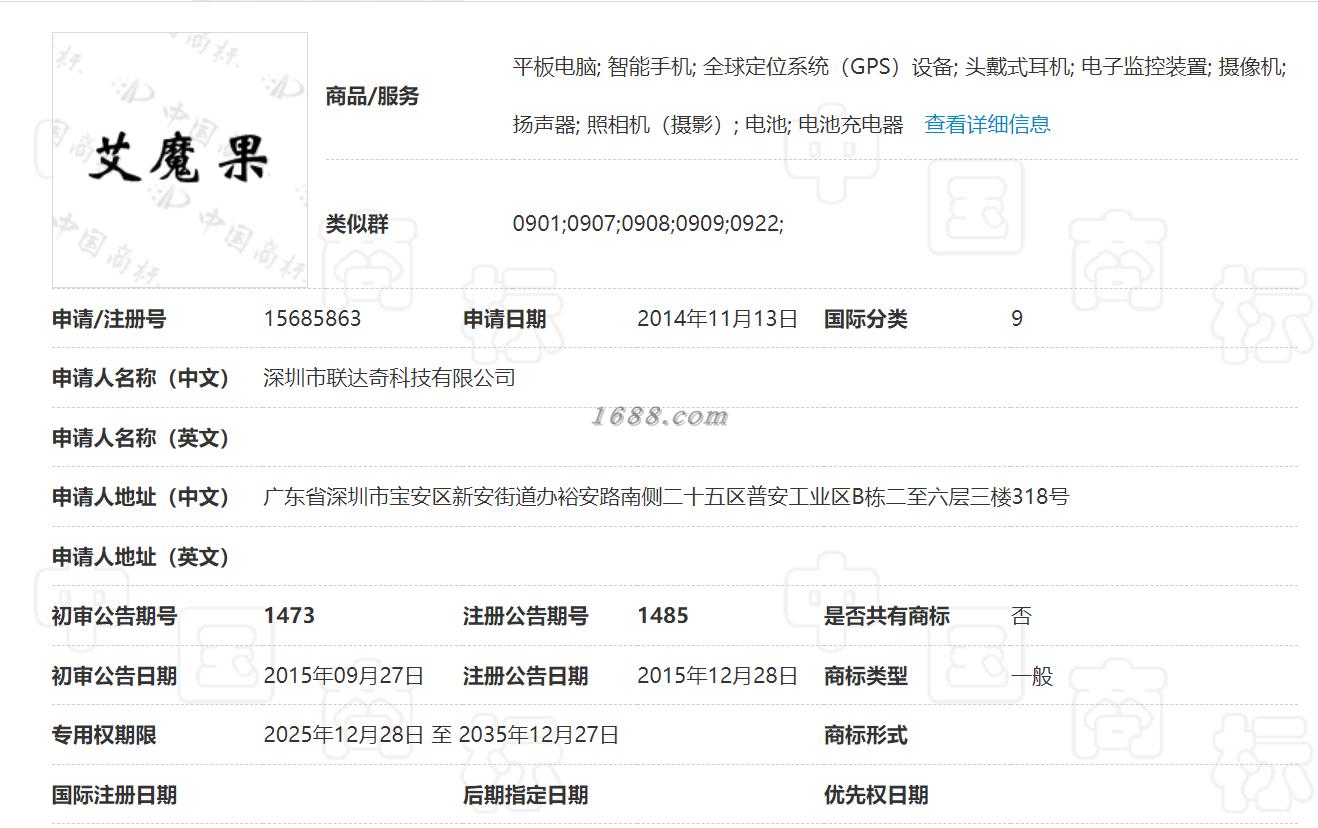Click the 后期指定日期 label
This screenshot has width=1318, height=828.
(x=525, y=795)
